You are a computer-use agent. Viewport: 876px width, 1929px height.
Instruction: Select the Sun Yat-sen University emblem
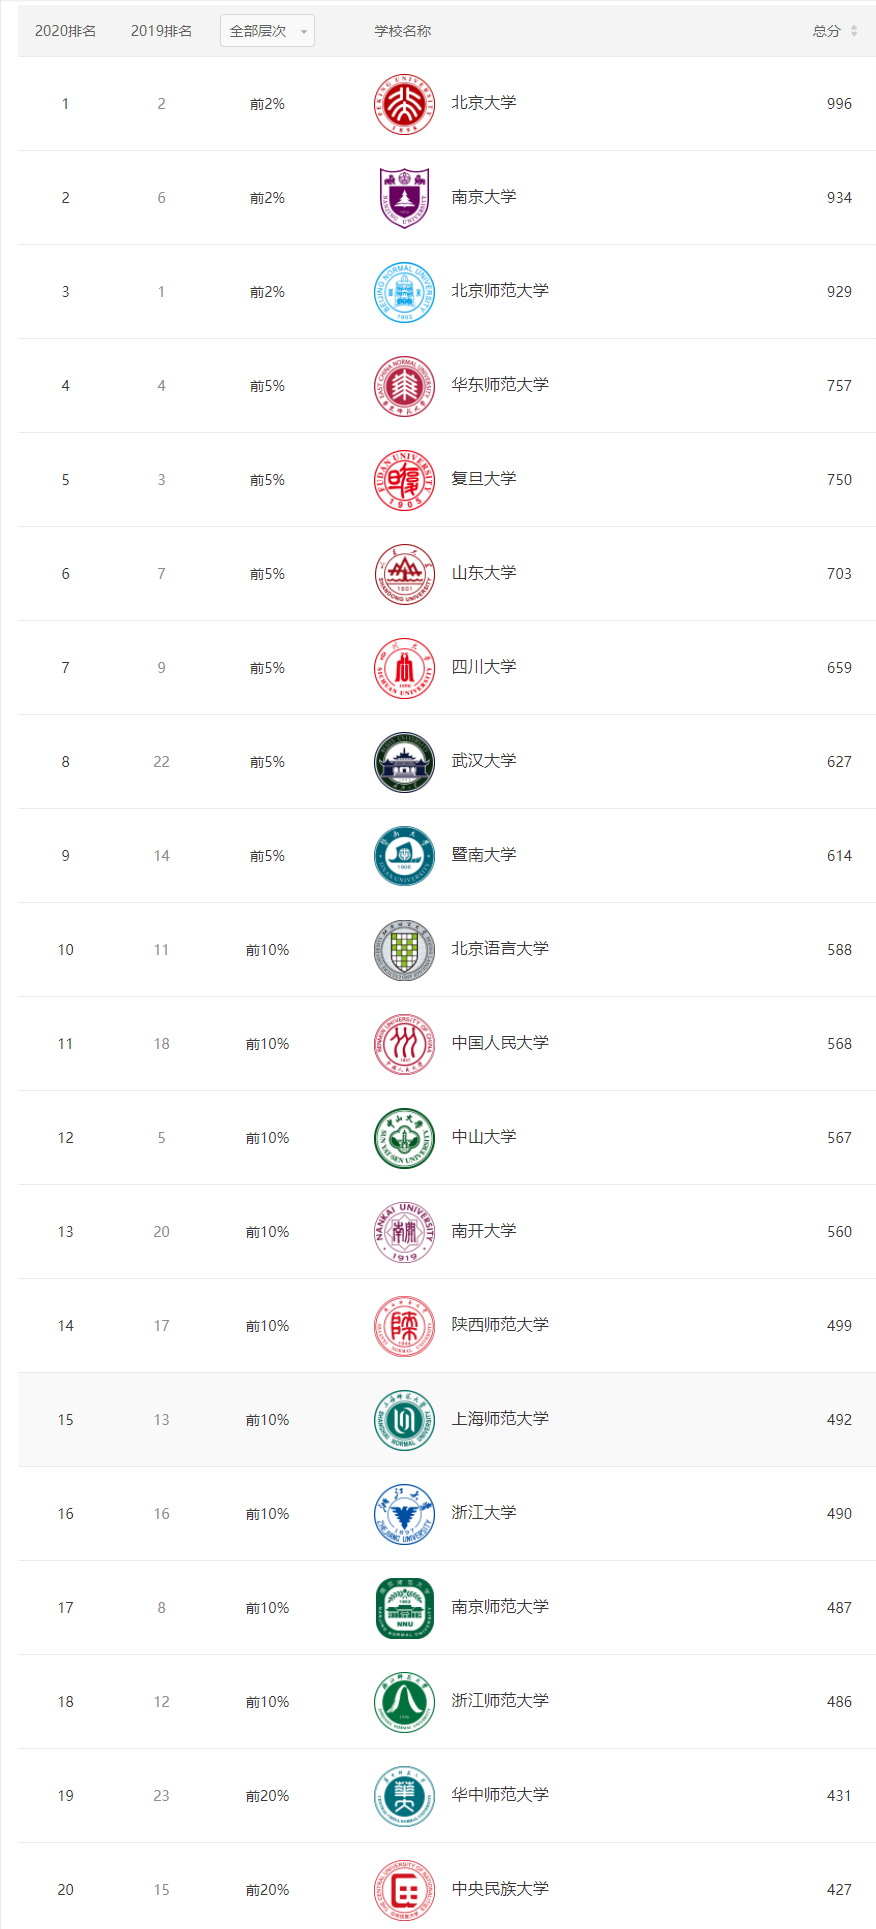click(404, 1137)
